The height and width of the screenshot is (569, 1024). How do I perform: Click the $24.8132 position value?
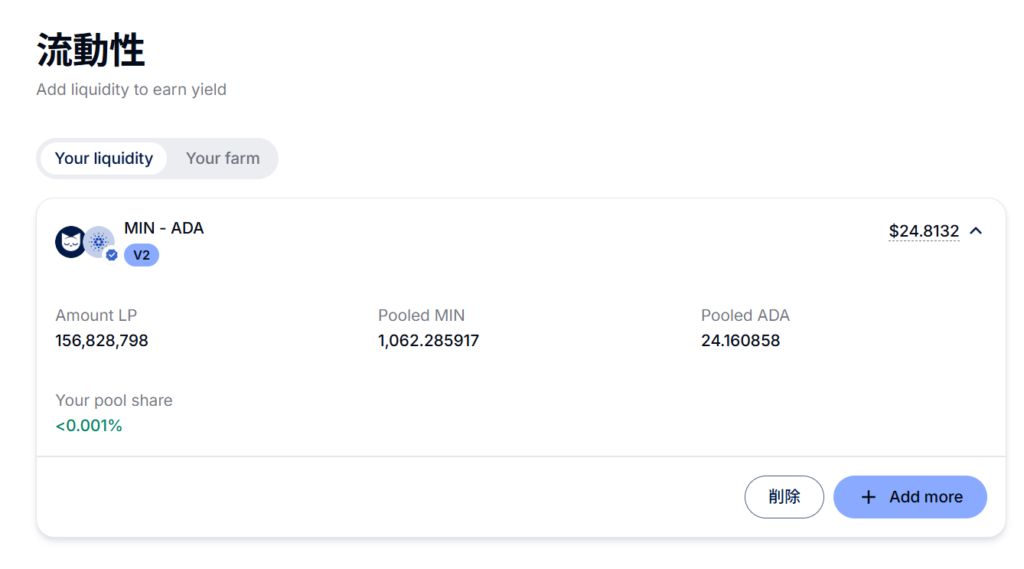[x=923, y=231]
